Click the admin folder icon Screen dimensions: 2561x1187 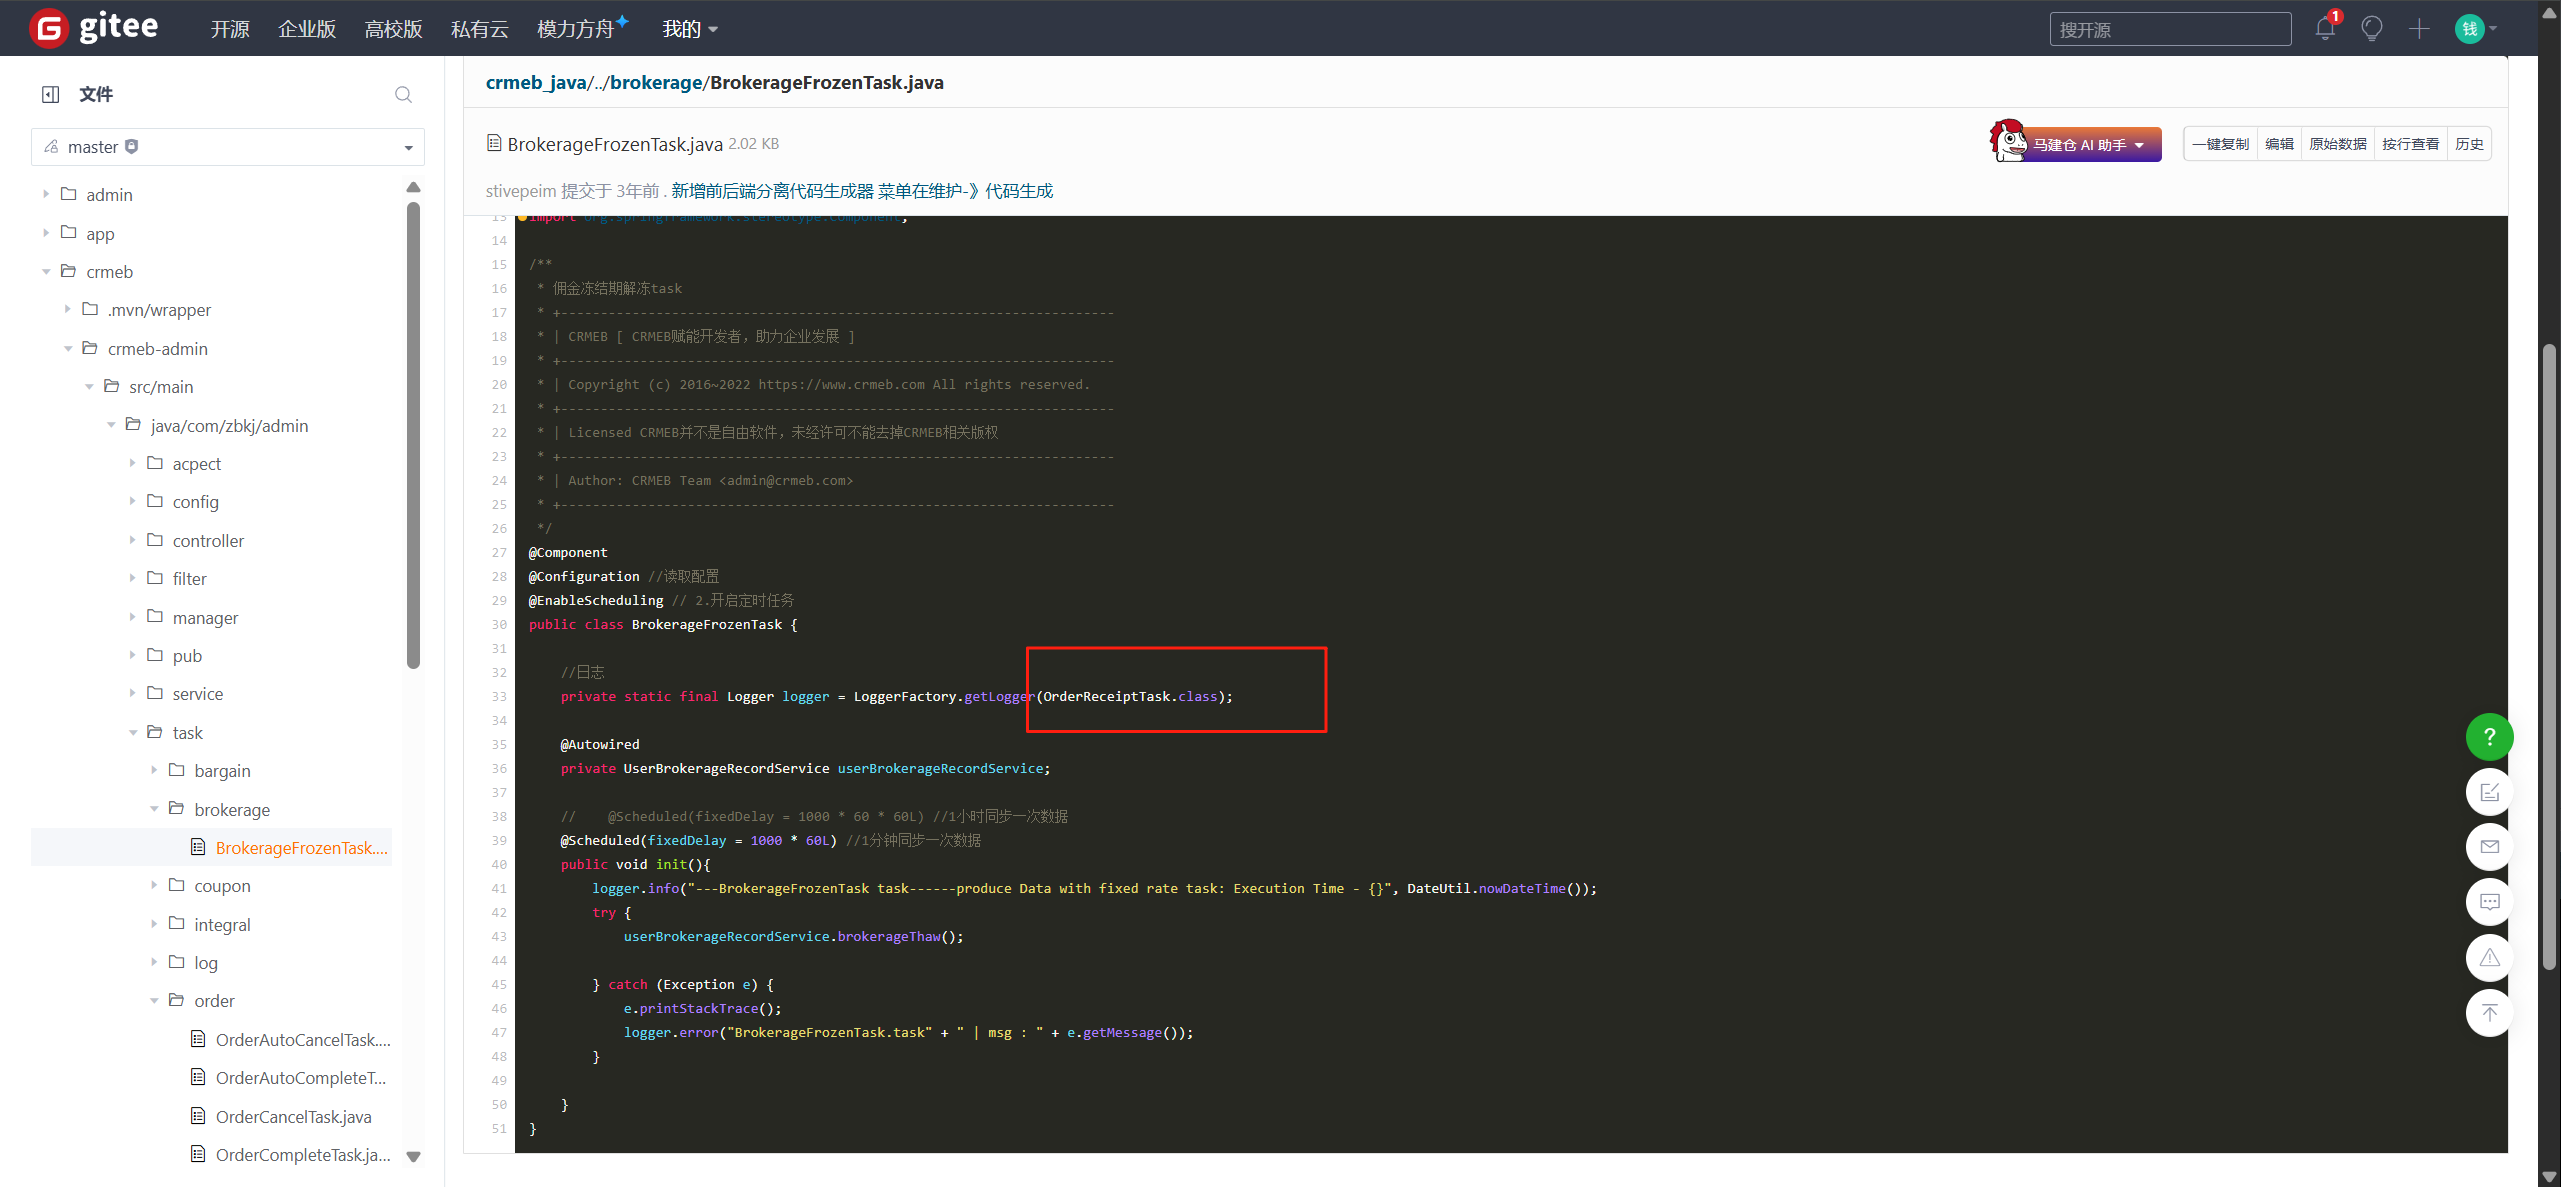(69, 194)
